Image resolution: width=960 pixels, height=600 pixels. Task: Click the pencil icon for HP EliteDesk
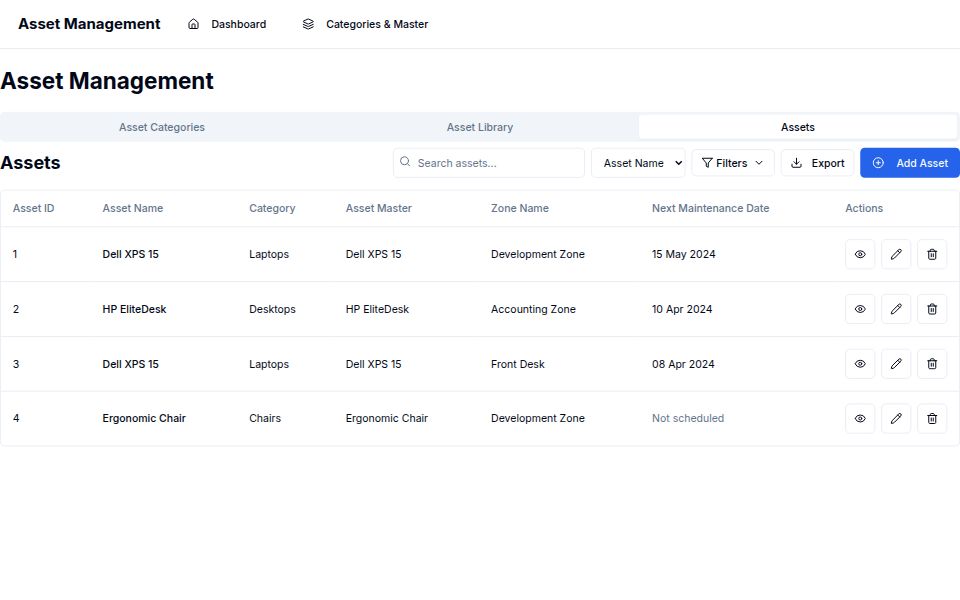(895, 309)
